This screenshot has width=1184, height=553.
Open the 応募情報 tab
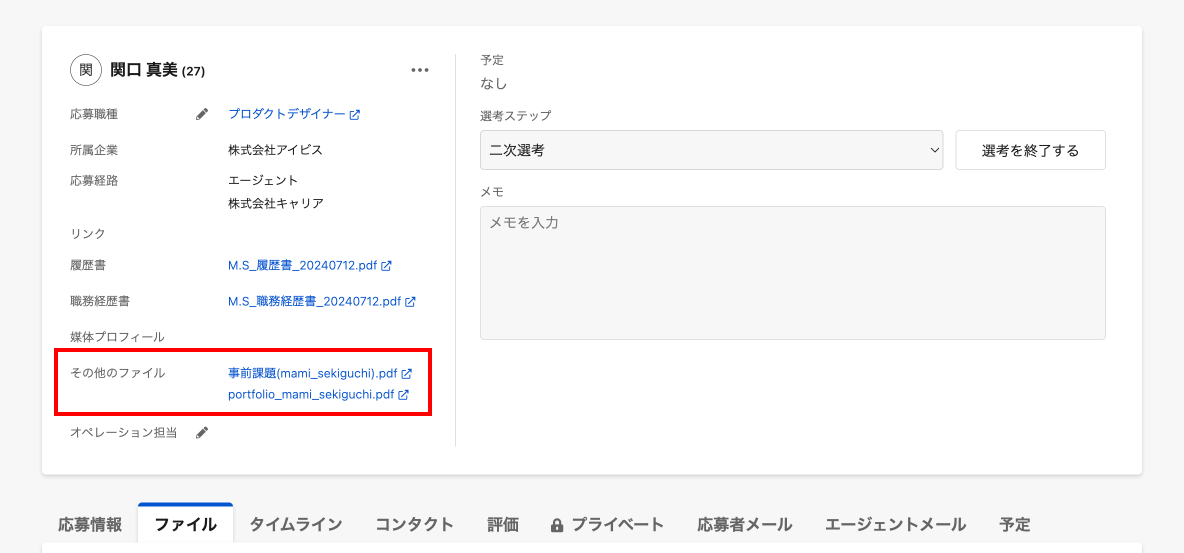pyautogui.click(x=90, y=524)
